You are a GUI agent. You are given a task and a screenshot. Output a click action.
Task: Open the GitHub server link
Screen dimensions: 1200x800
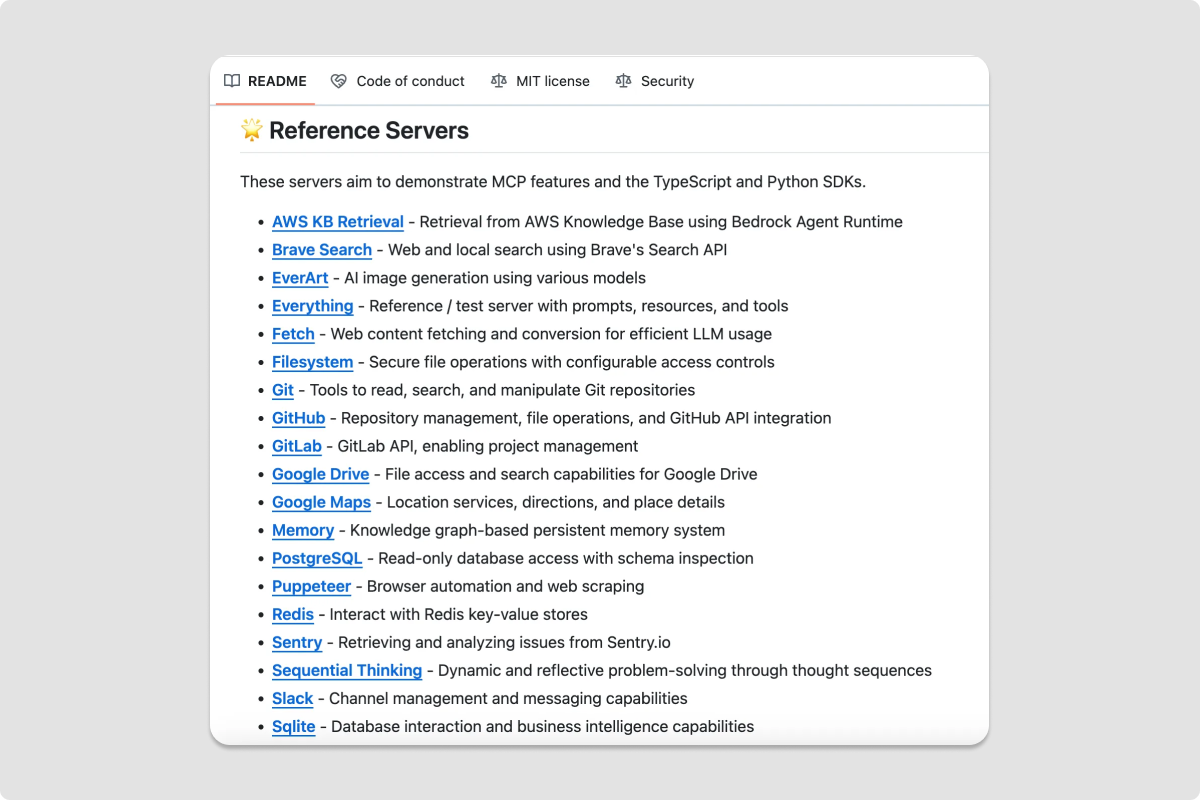click(299, 418)
